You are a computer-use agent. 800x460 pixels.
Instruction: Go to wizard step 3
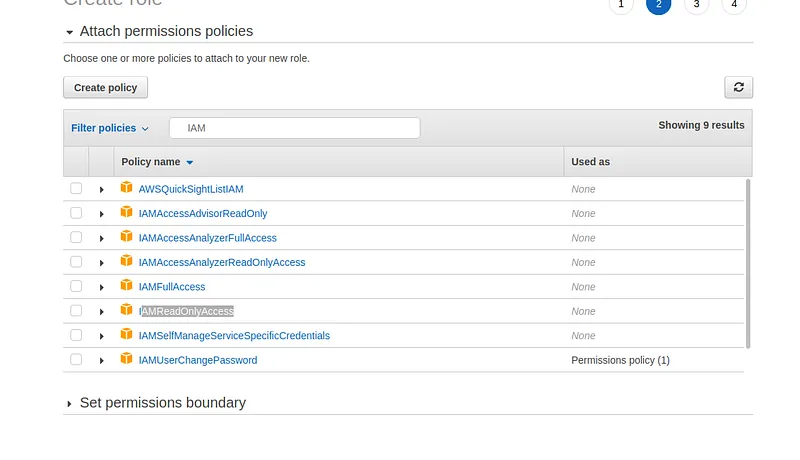[x=696, y=4]
